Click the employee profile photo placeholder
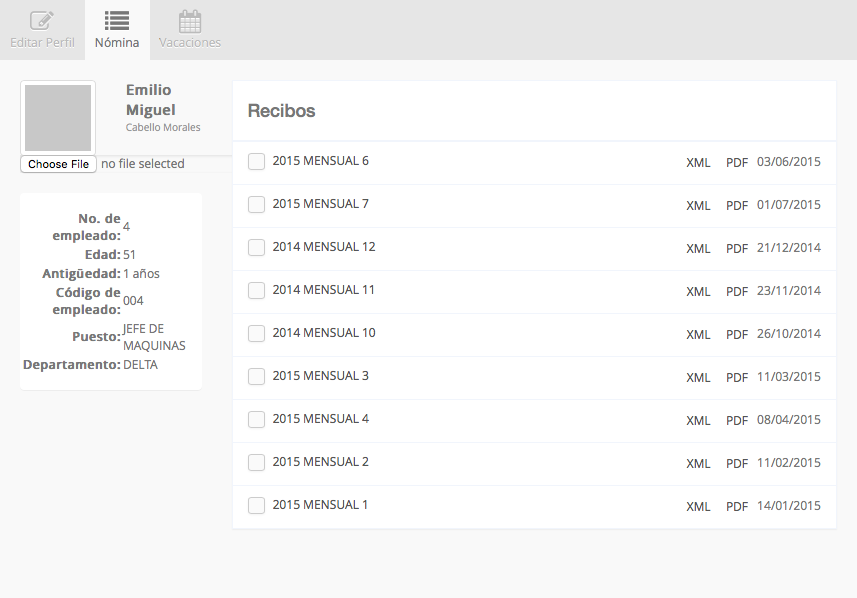The image size is (857, 598). [58, 118]
